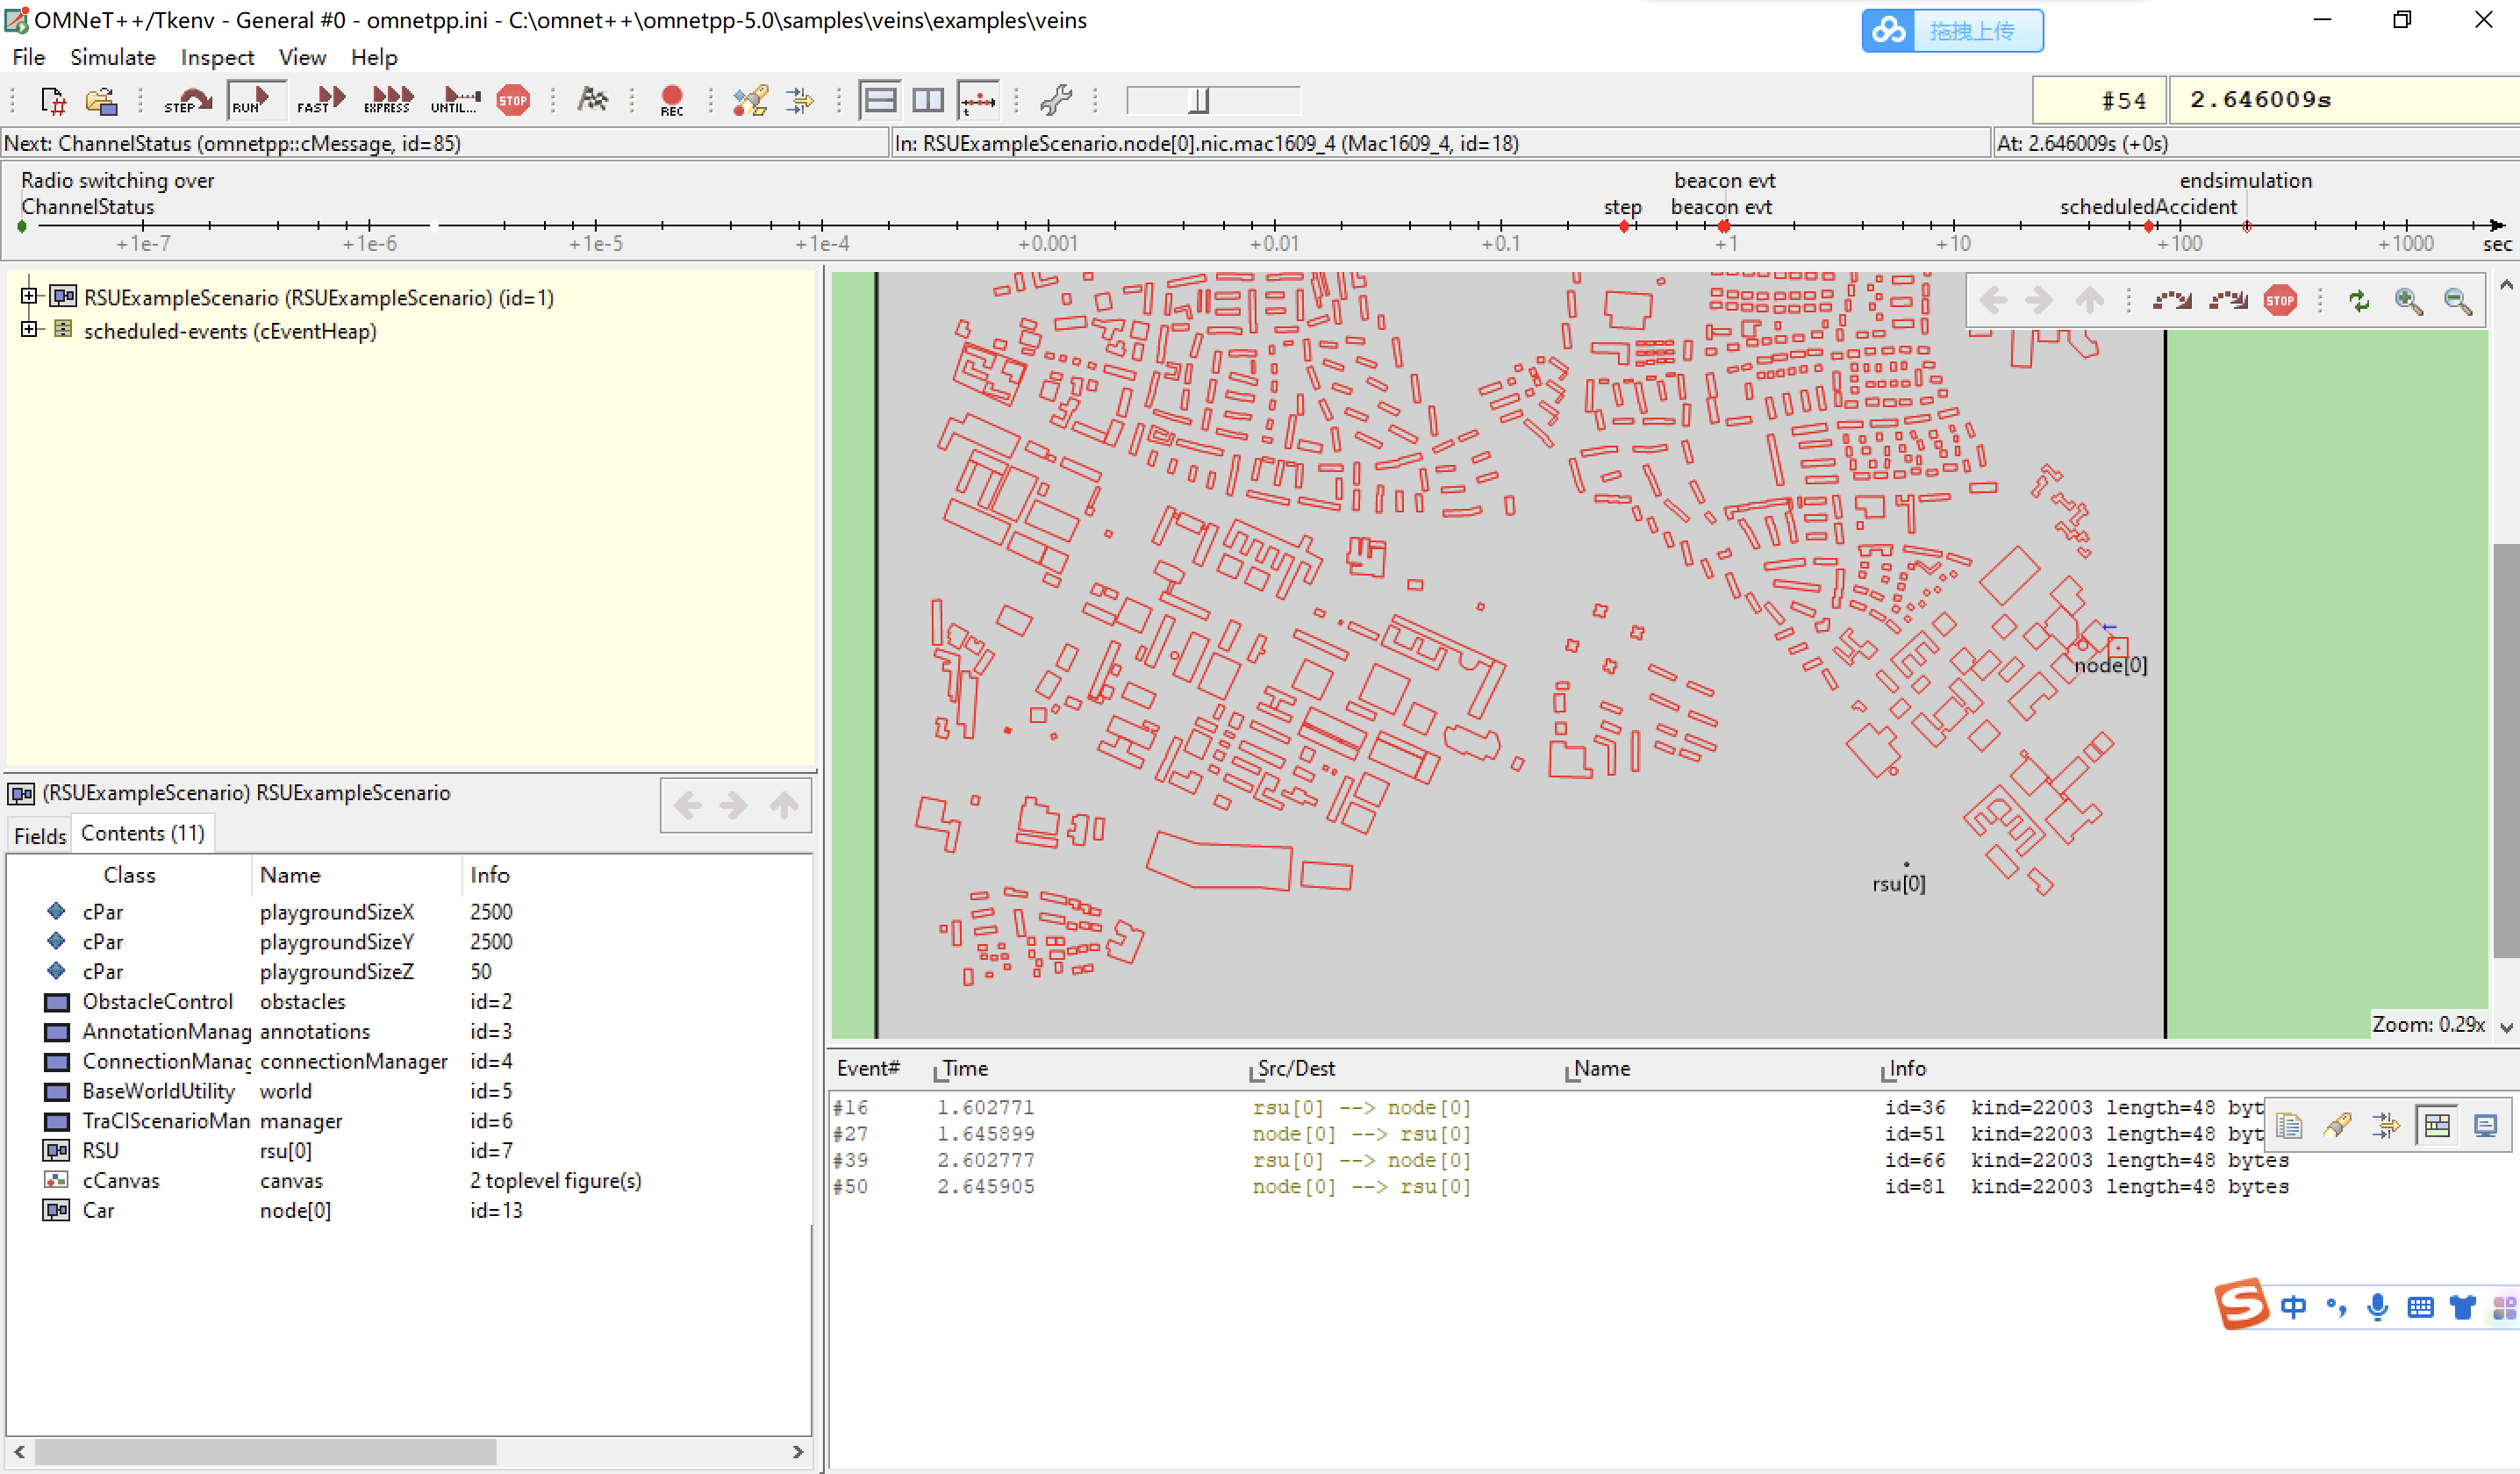Toggle vertical stacked layout view
This screenshot has height=1474, width=2520.
point(879,100)
